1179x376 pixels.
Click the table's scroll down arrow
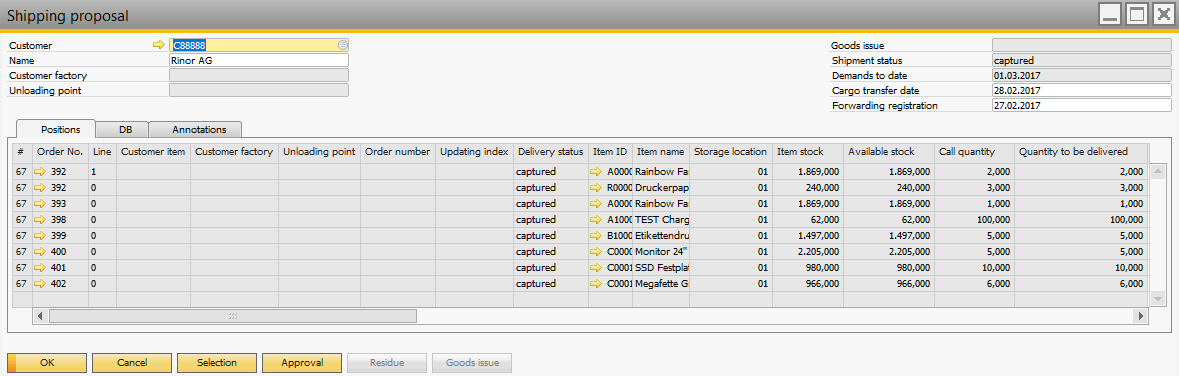click(1159, 299)
